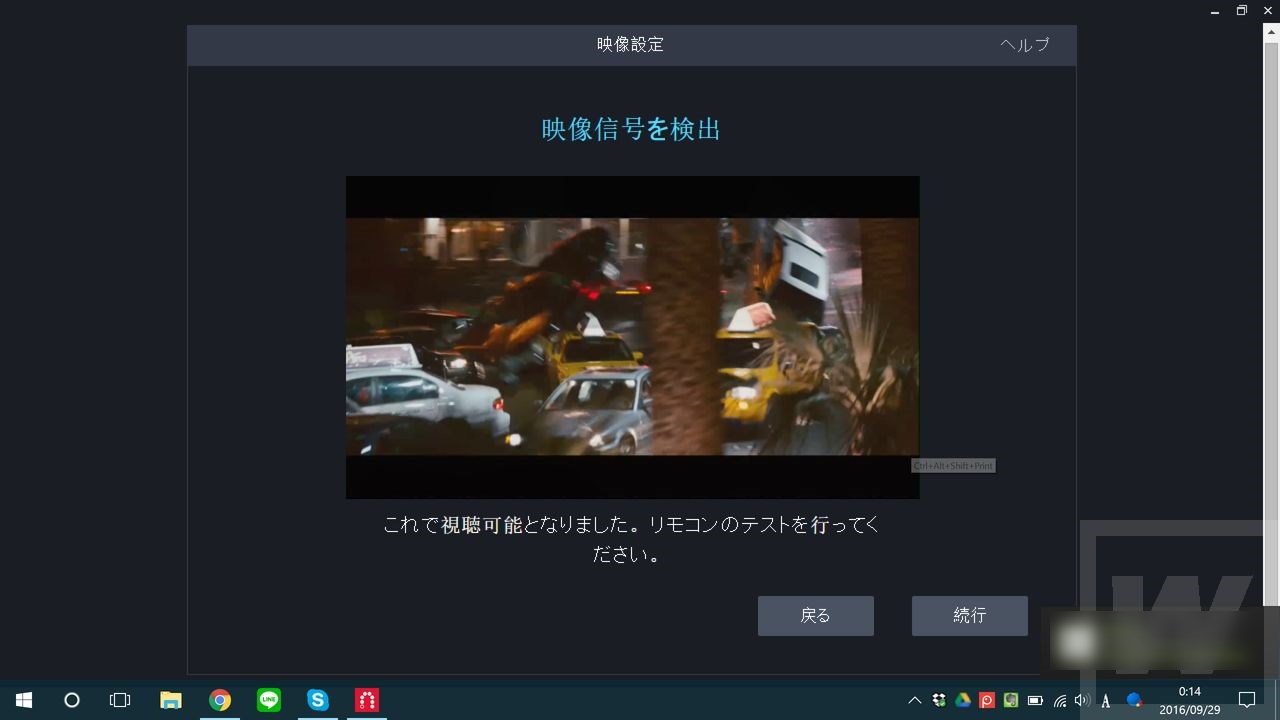The height and width of the screenshot is (720, 1280).
Task: Click the 映像設定 window title text
Action: pyautogui.click(x=630, y=45)
